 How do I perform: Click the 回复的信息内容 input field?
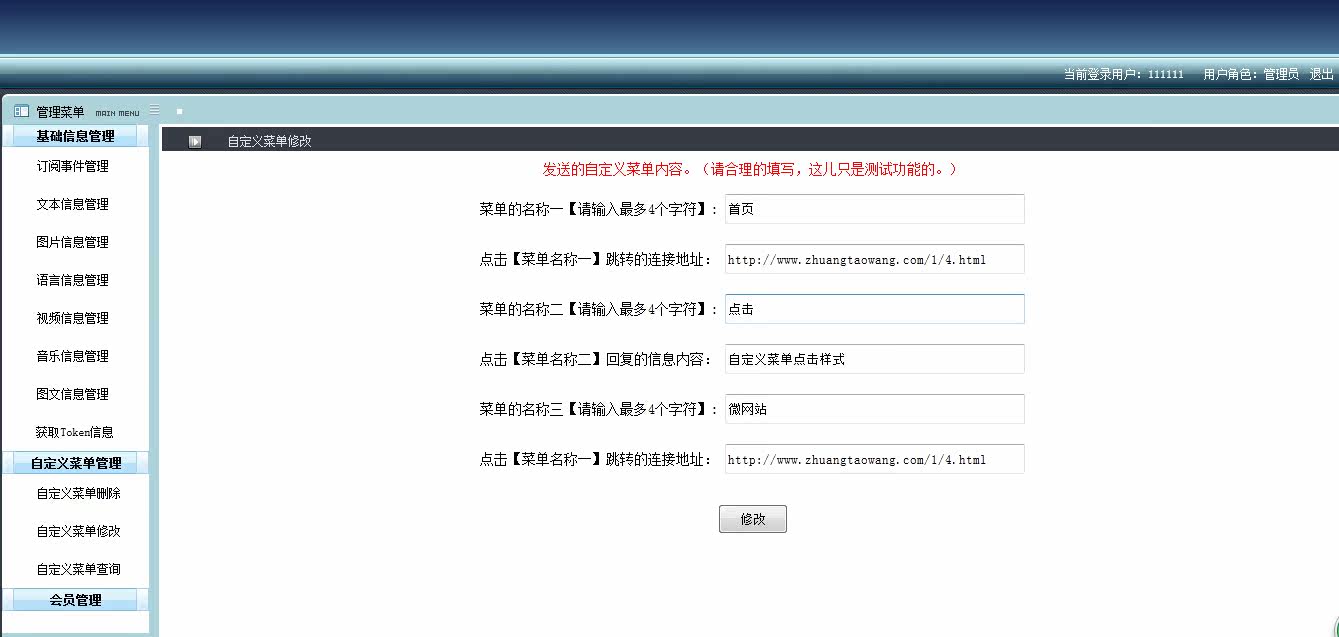pyautogui.click(x=874, y=359)
